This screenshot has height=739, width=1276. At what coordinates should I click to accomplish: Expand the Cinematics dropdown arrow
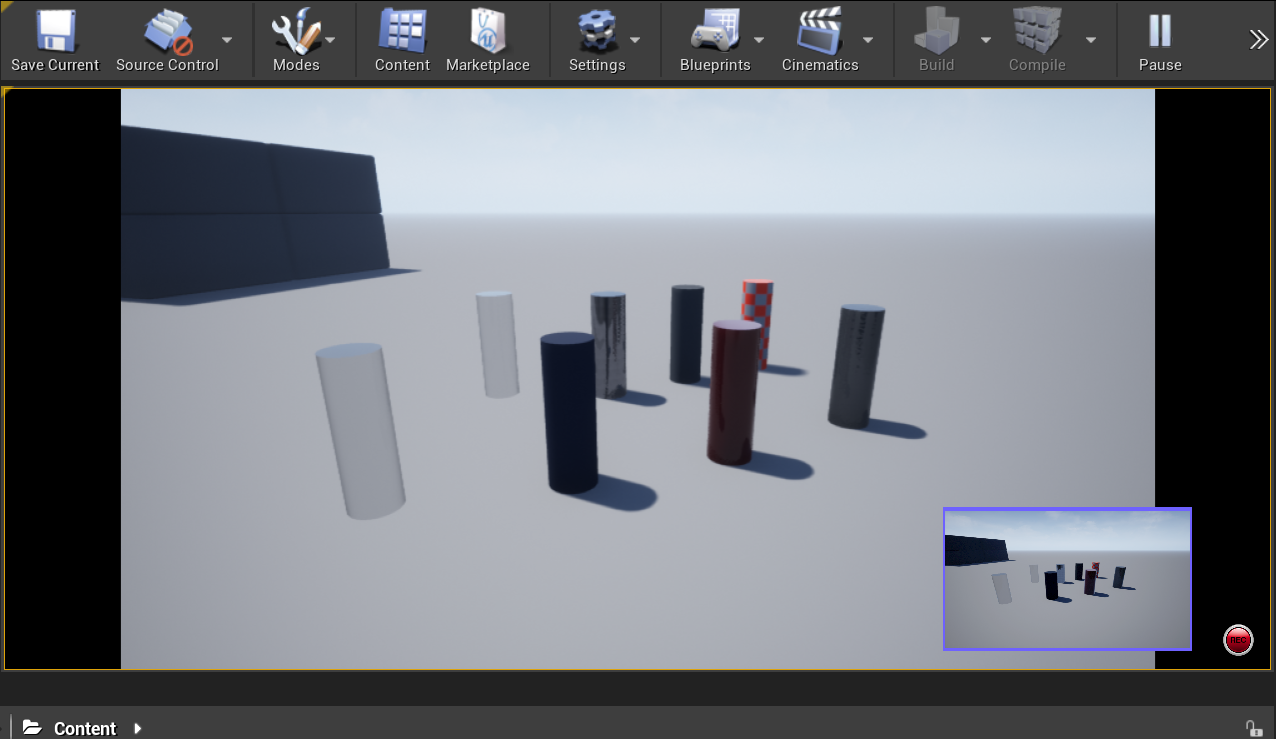pyautogui.click(x=868, y=40)
